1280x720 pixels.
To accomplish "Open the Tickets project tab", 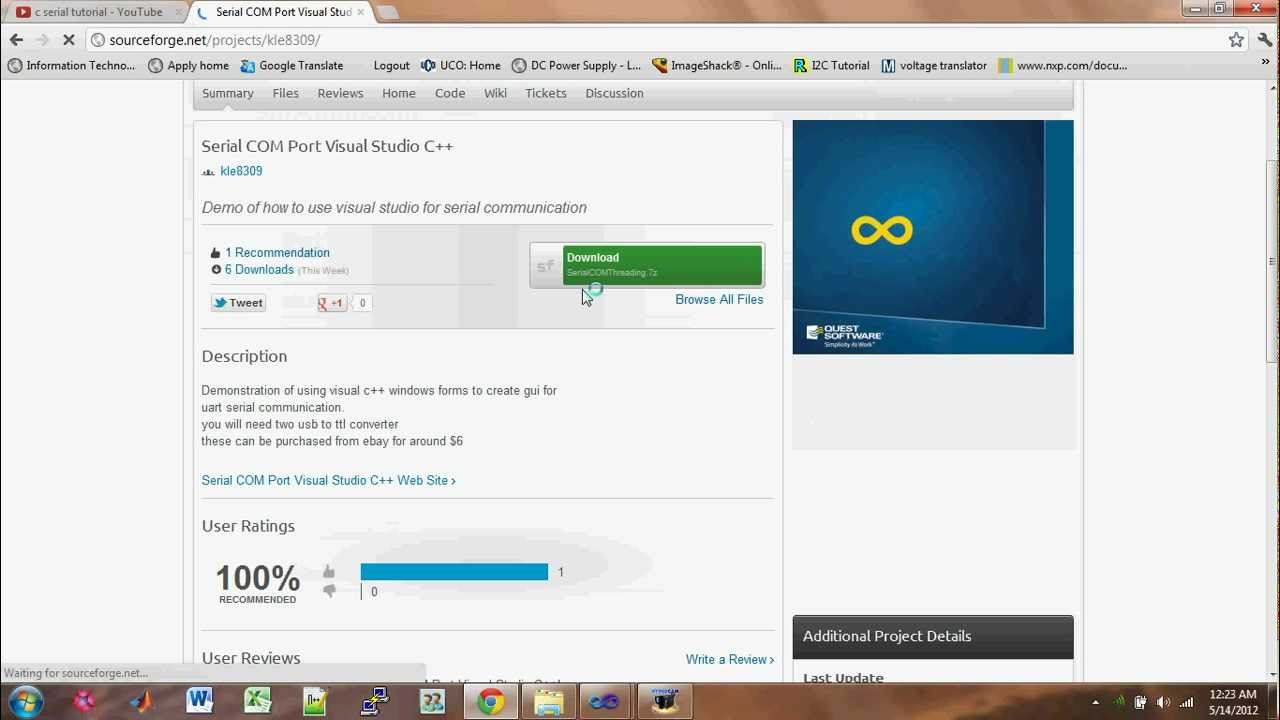I will coord(546,93).
